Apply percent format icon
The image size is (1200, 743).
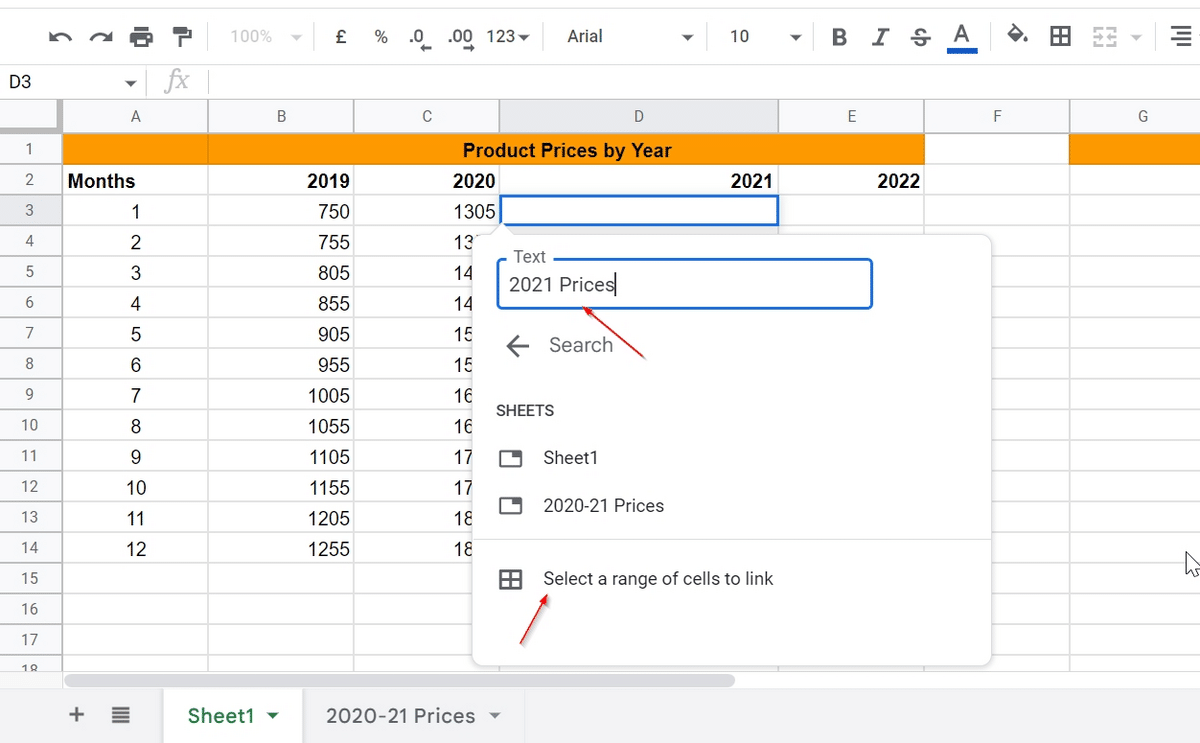[x=381, y=37]
